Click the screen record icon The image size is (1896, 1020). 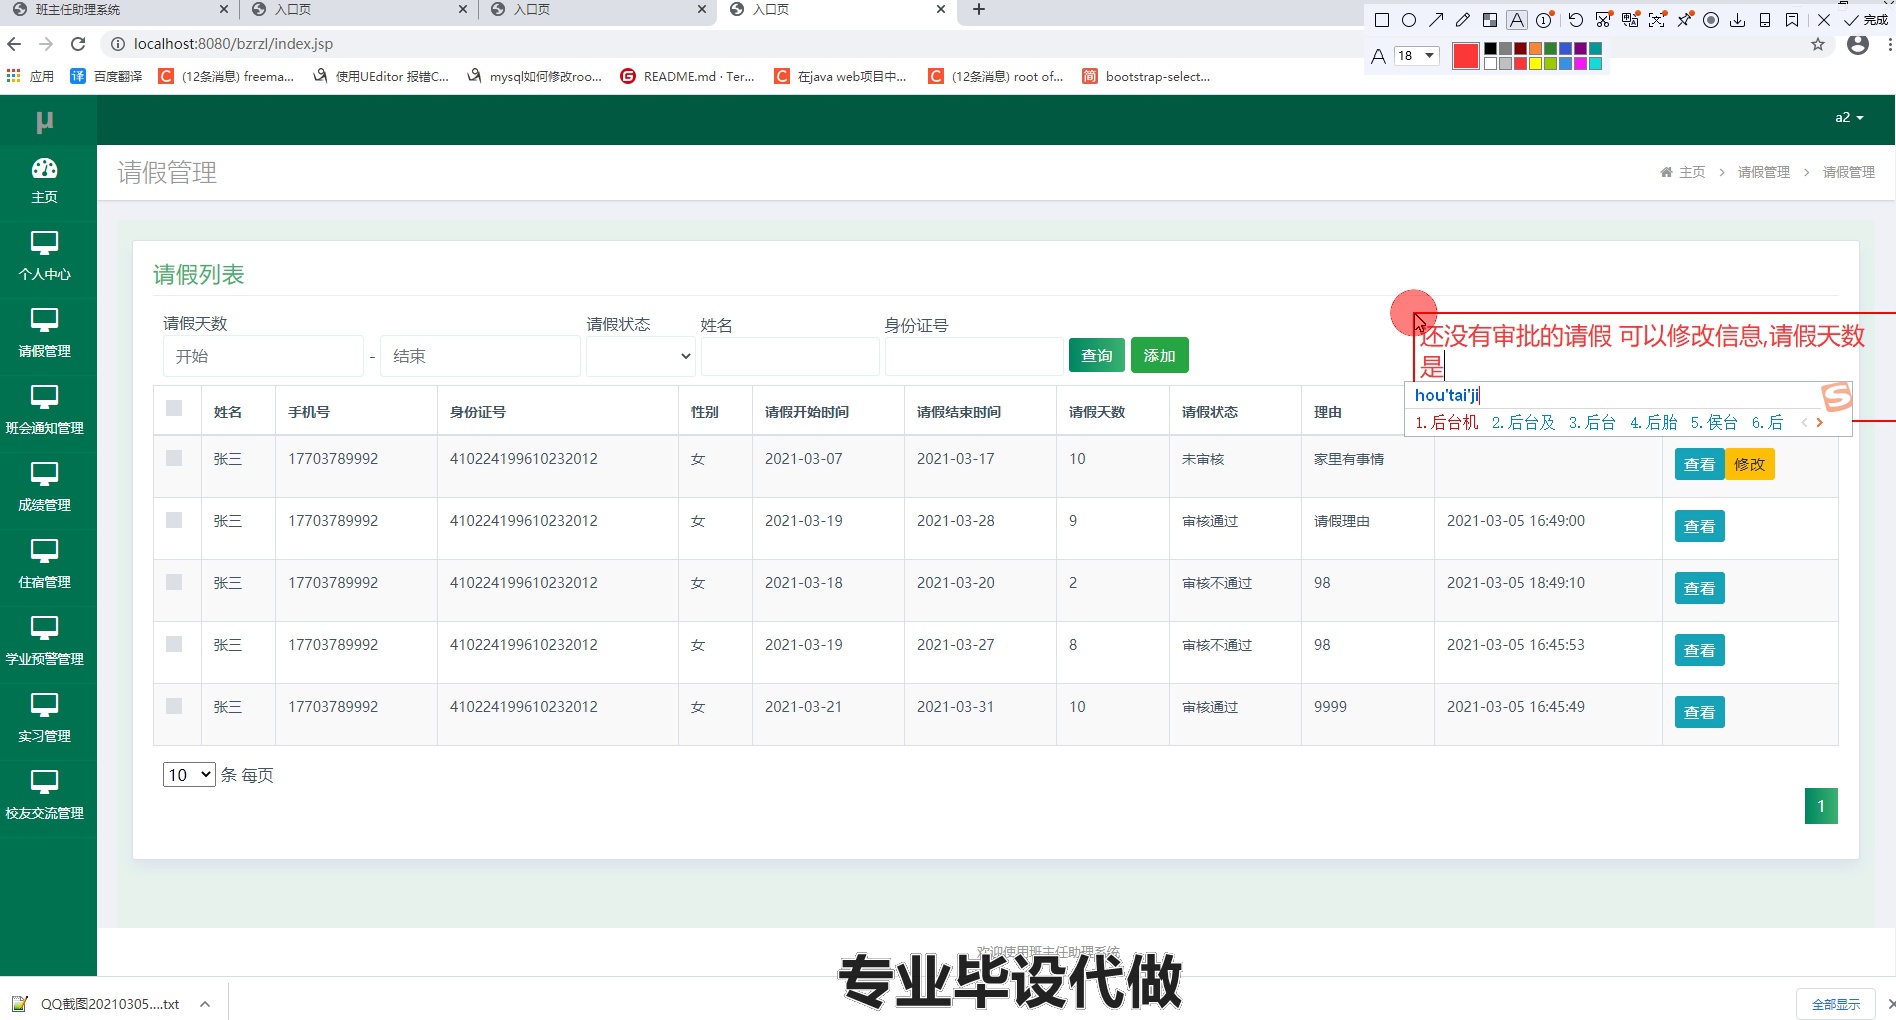point(1711,20)
